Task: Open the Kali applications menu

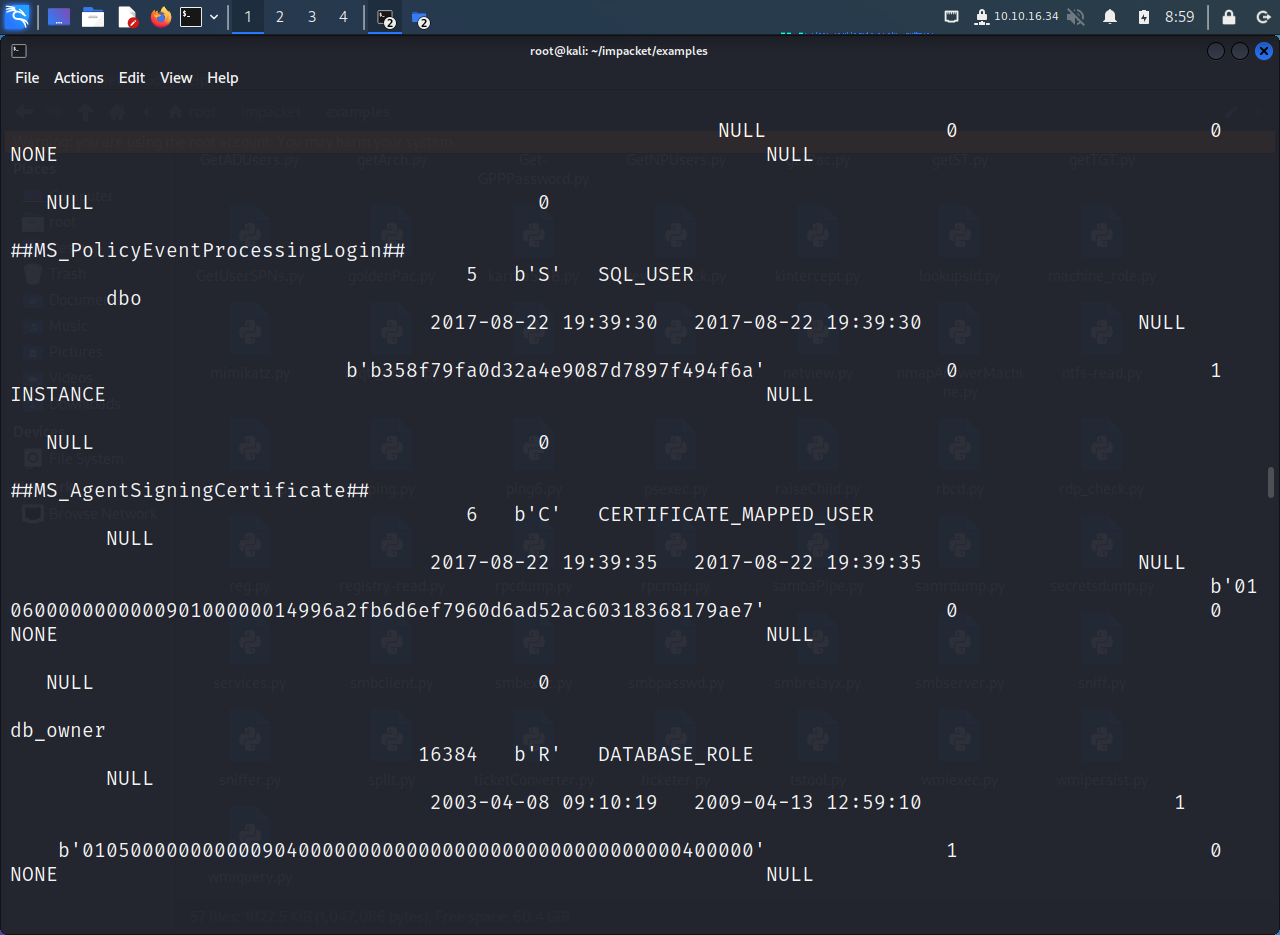Action: click(x=17, y=16)
